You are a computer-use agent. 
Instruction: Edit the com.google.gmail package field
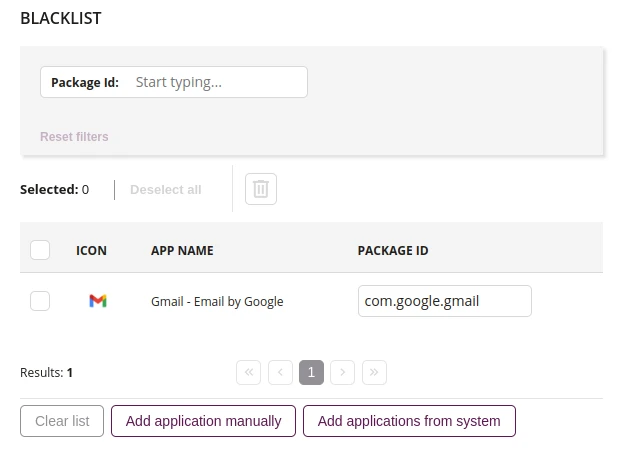point(445,301)
